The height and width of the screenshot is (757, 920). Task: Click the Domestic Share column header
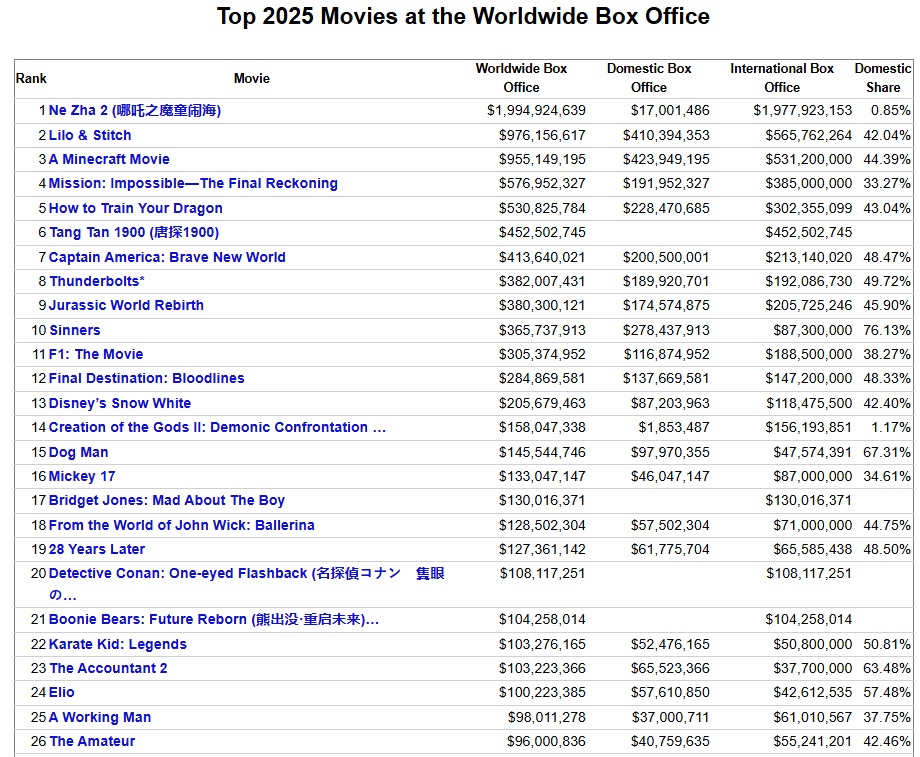tap(882, 77)
